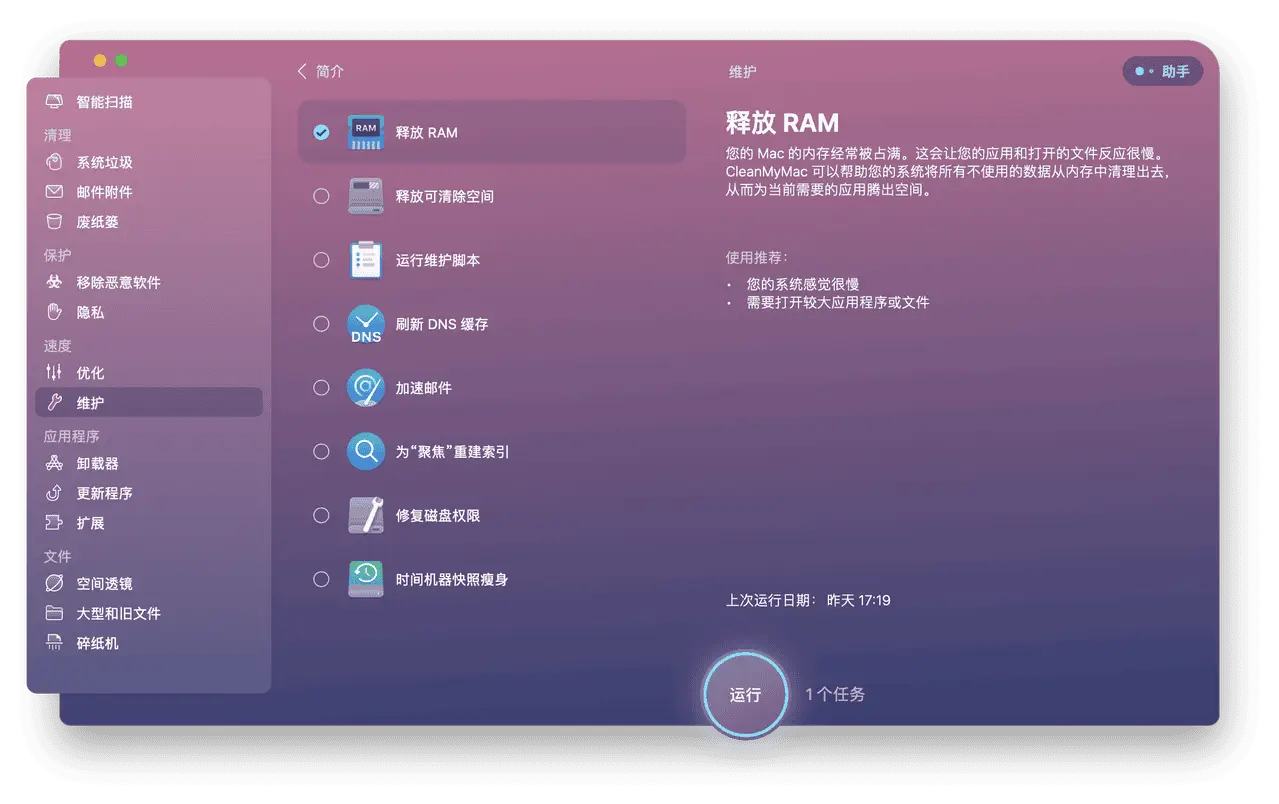Check the 加速邮件 task circle
The image size is (1279, 804).
[x=321, y=387]
